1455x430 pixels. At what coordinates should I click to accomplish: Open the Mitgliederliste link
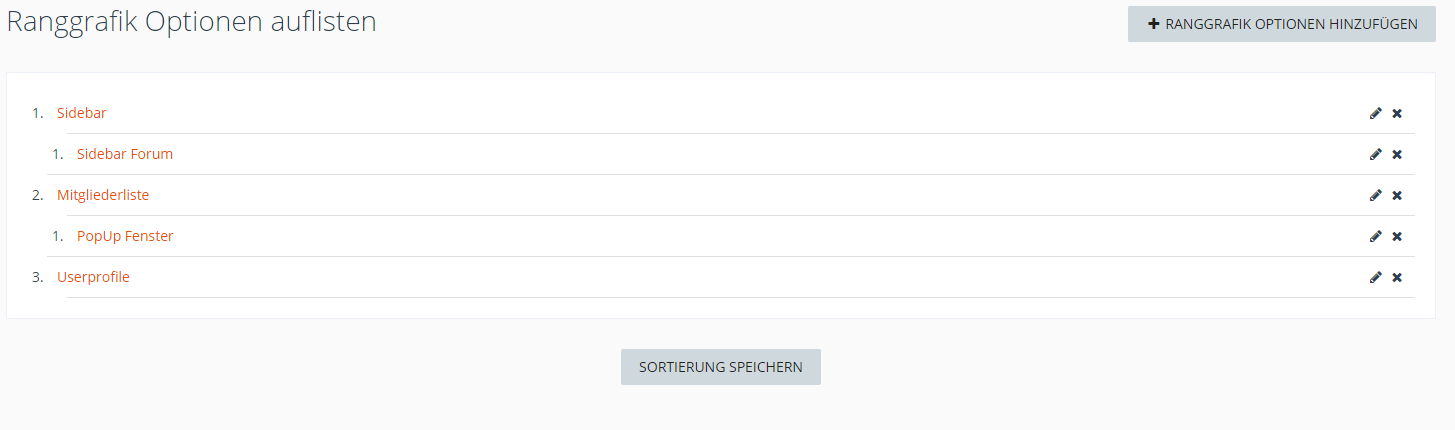[x=103, y=195]
